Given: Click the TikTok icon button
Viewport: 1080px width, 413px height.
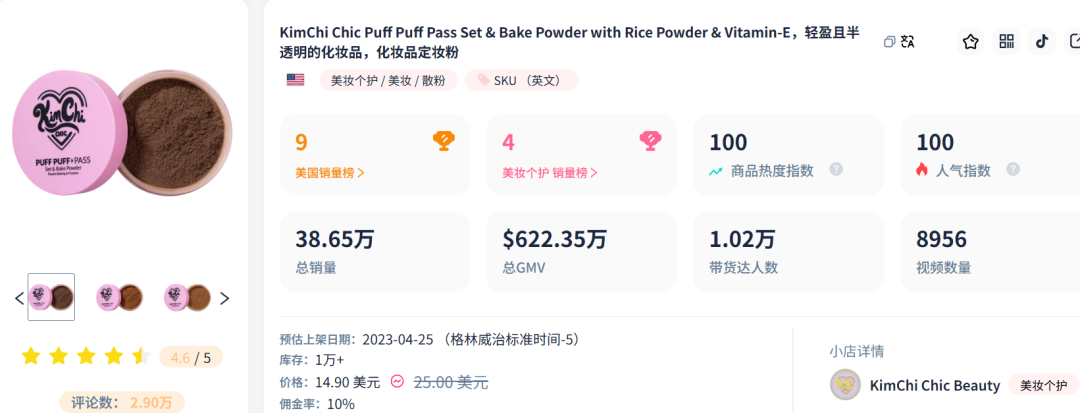Looking at the screenshot, I should tap(1042, 42).
